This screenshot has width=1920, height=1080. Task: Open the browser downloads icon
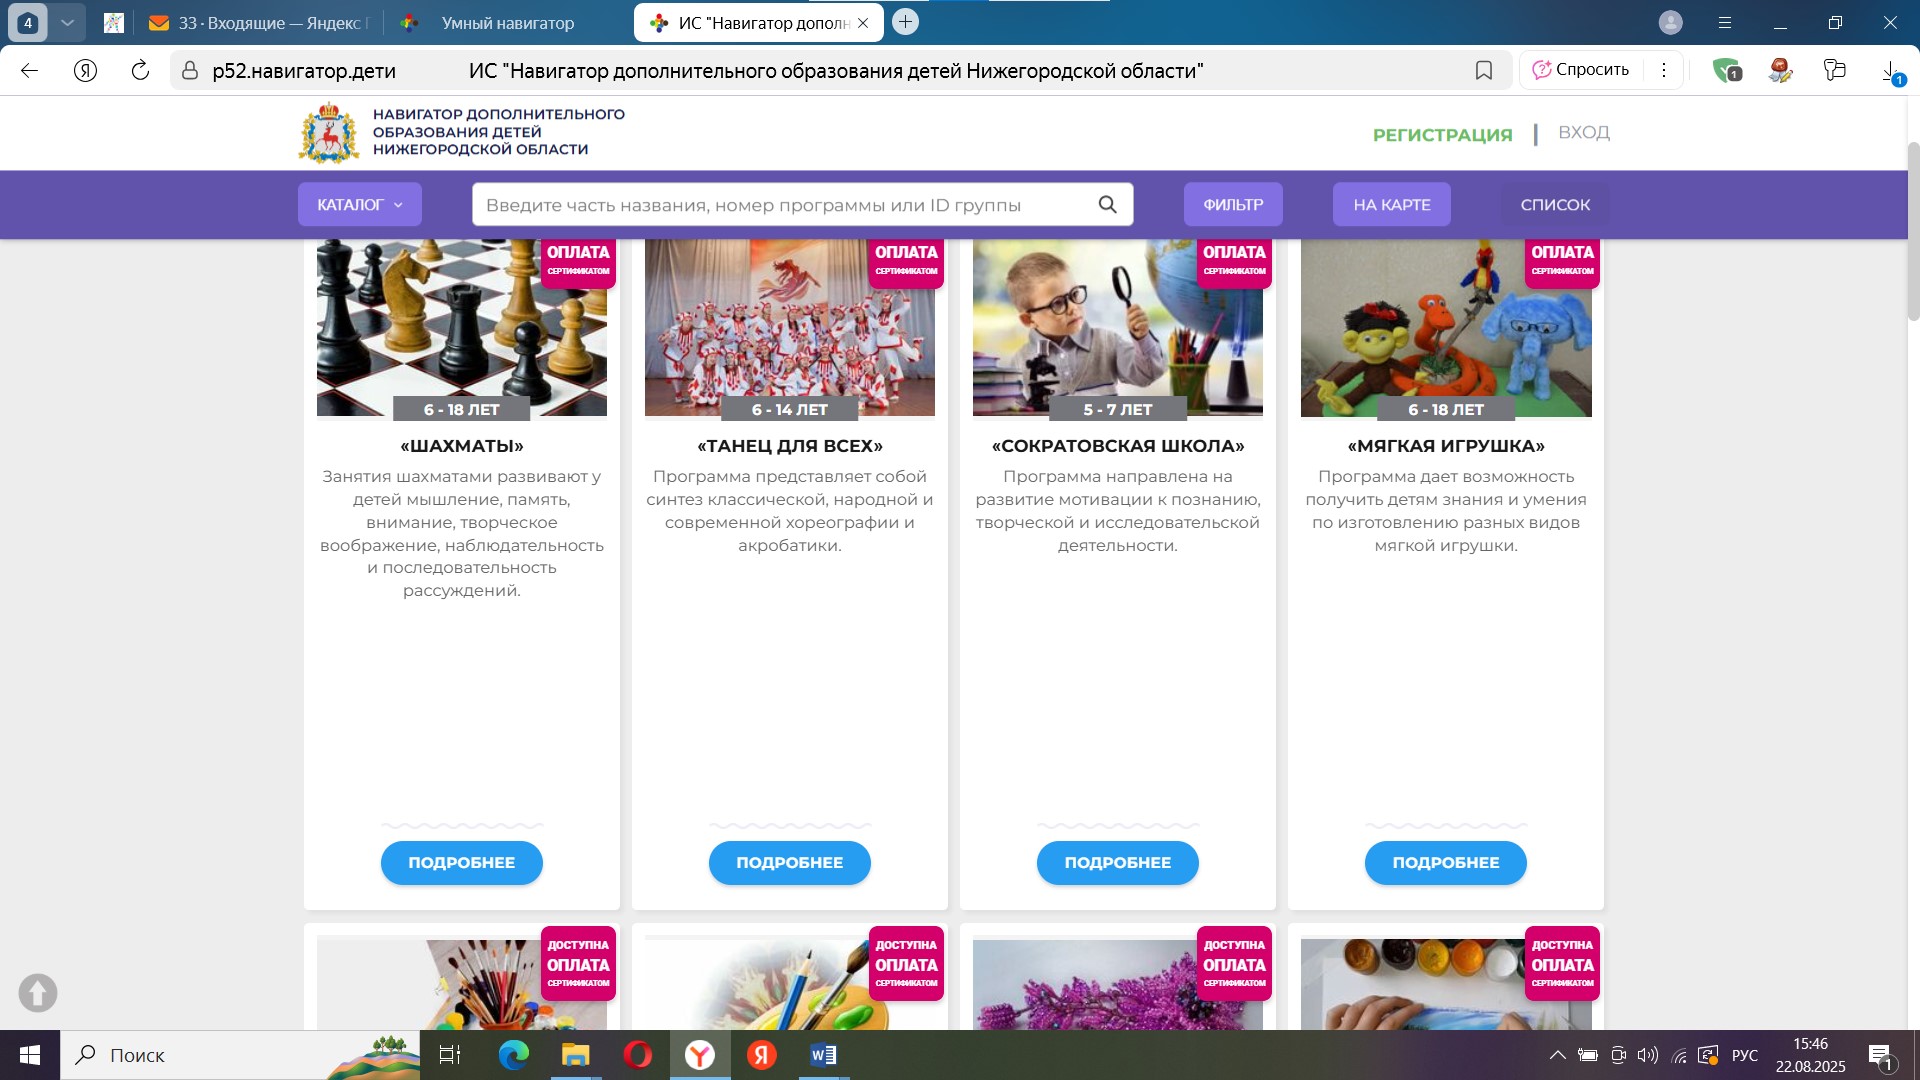point(1890,70)
